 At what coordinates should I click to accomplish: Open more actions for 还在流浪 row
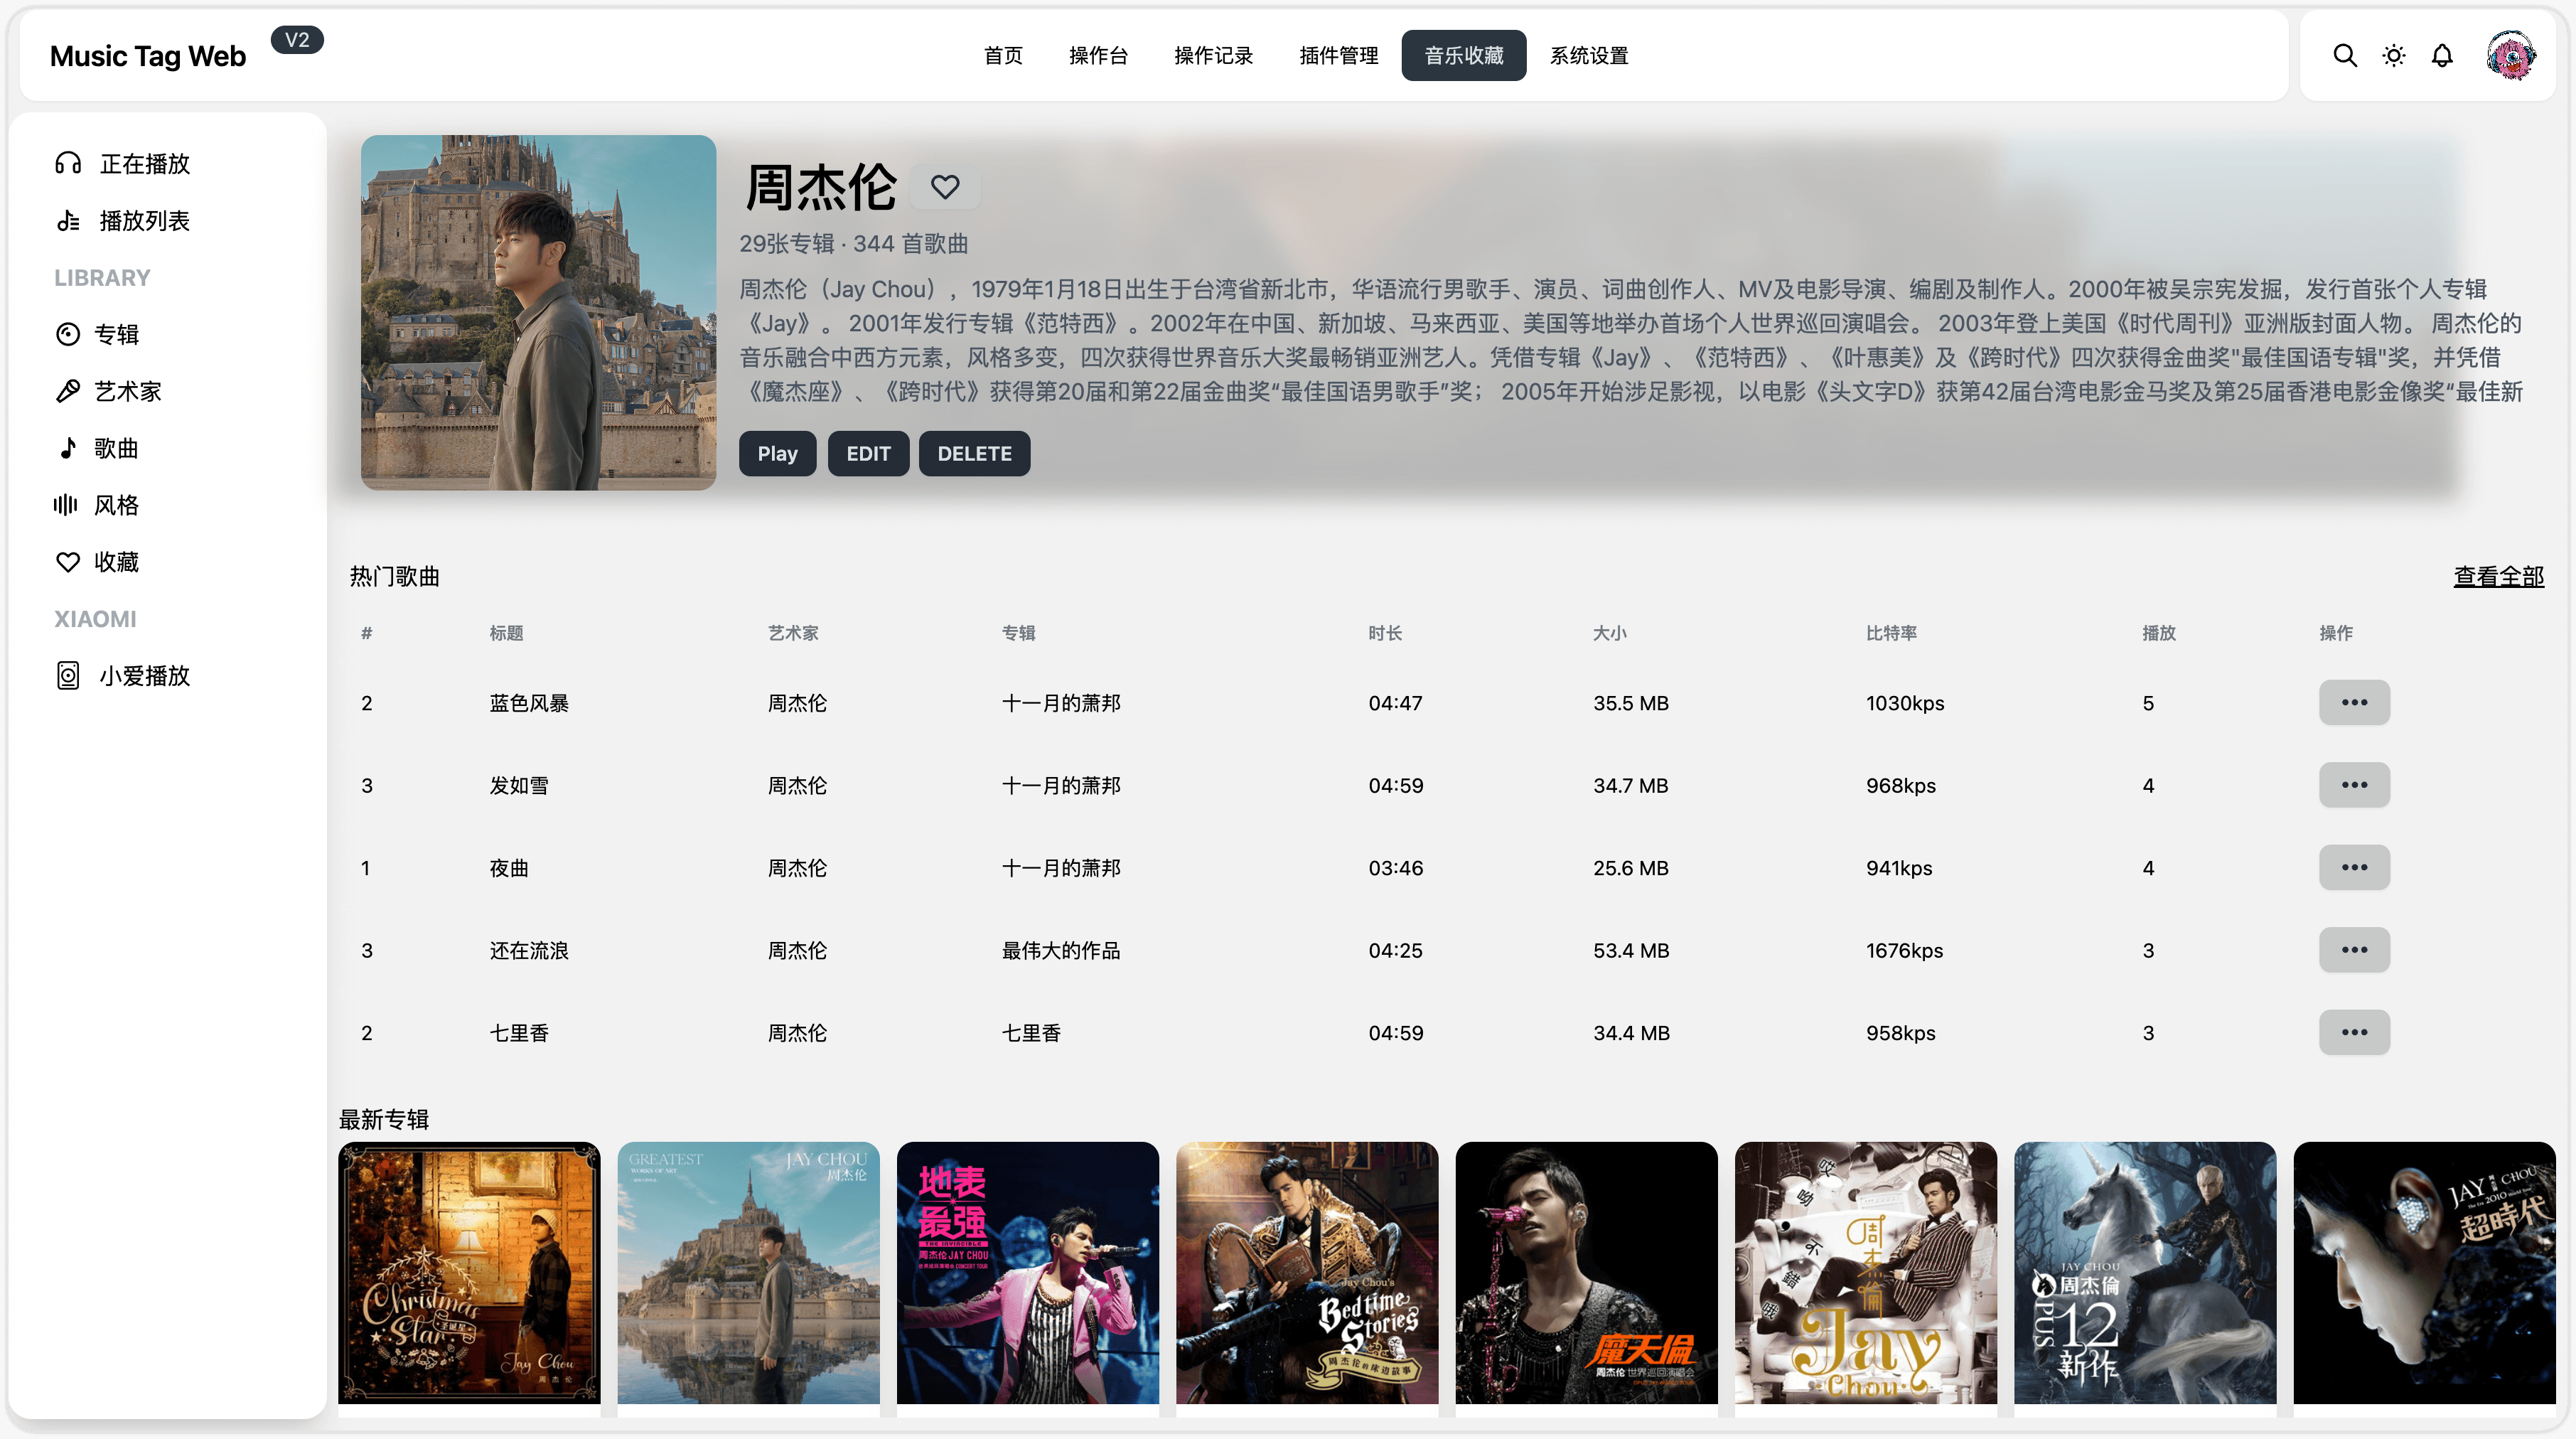point(2354,950)
